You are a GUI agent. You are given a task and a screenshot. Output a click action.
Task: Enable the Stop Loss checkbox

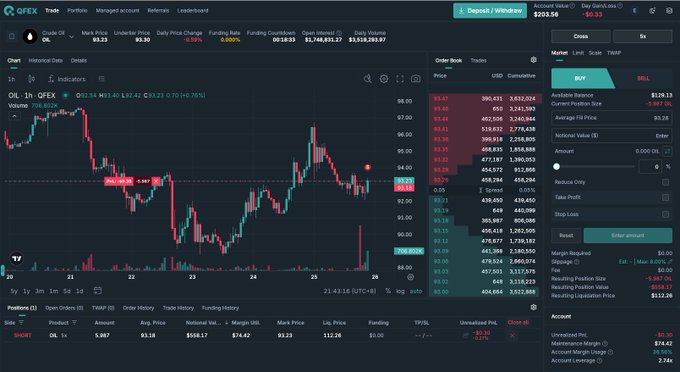pyautogui.click(x=665, y=214)
